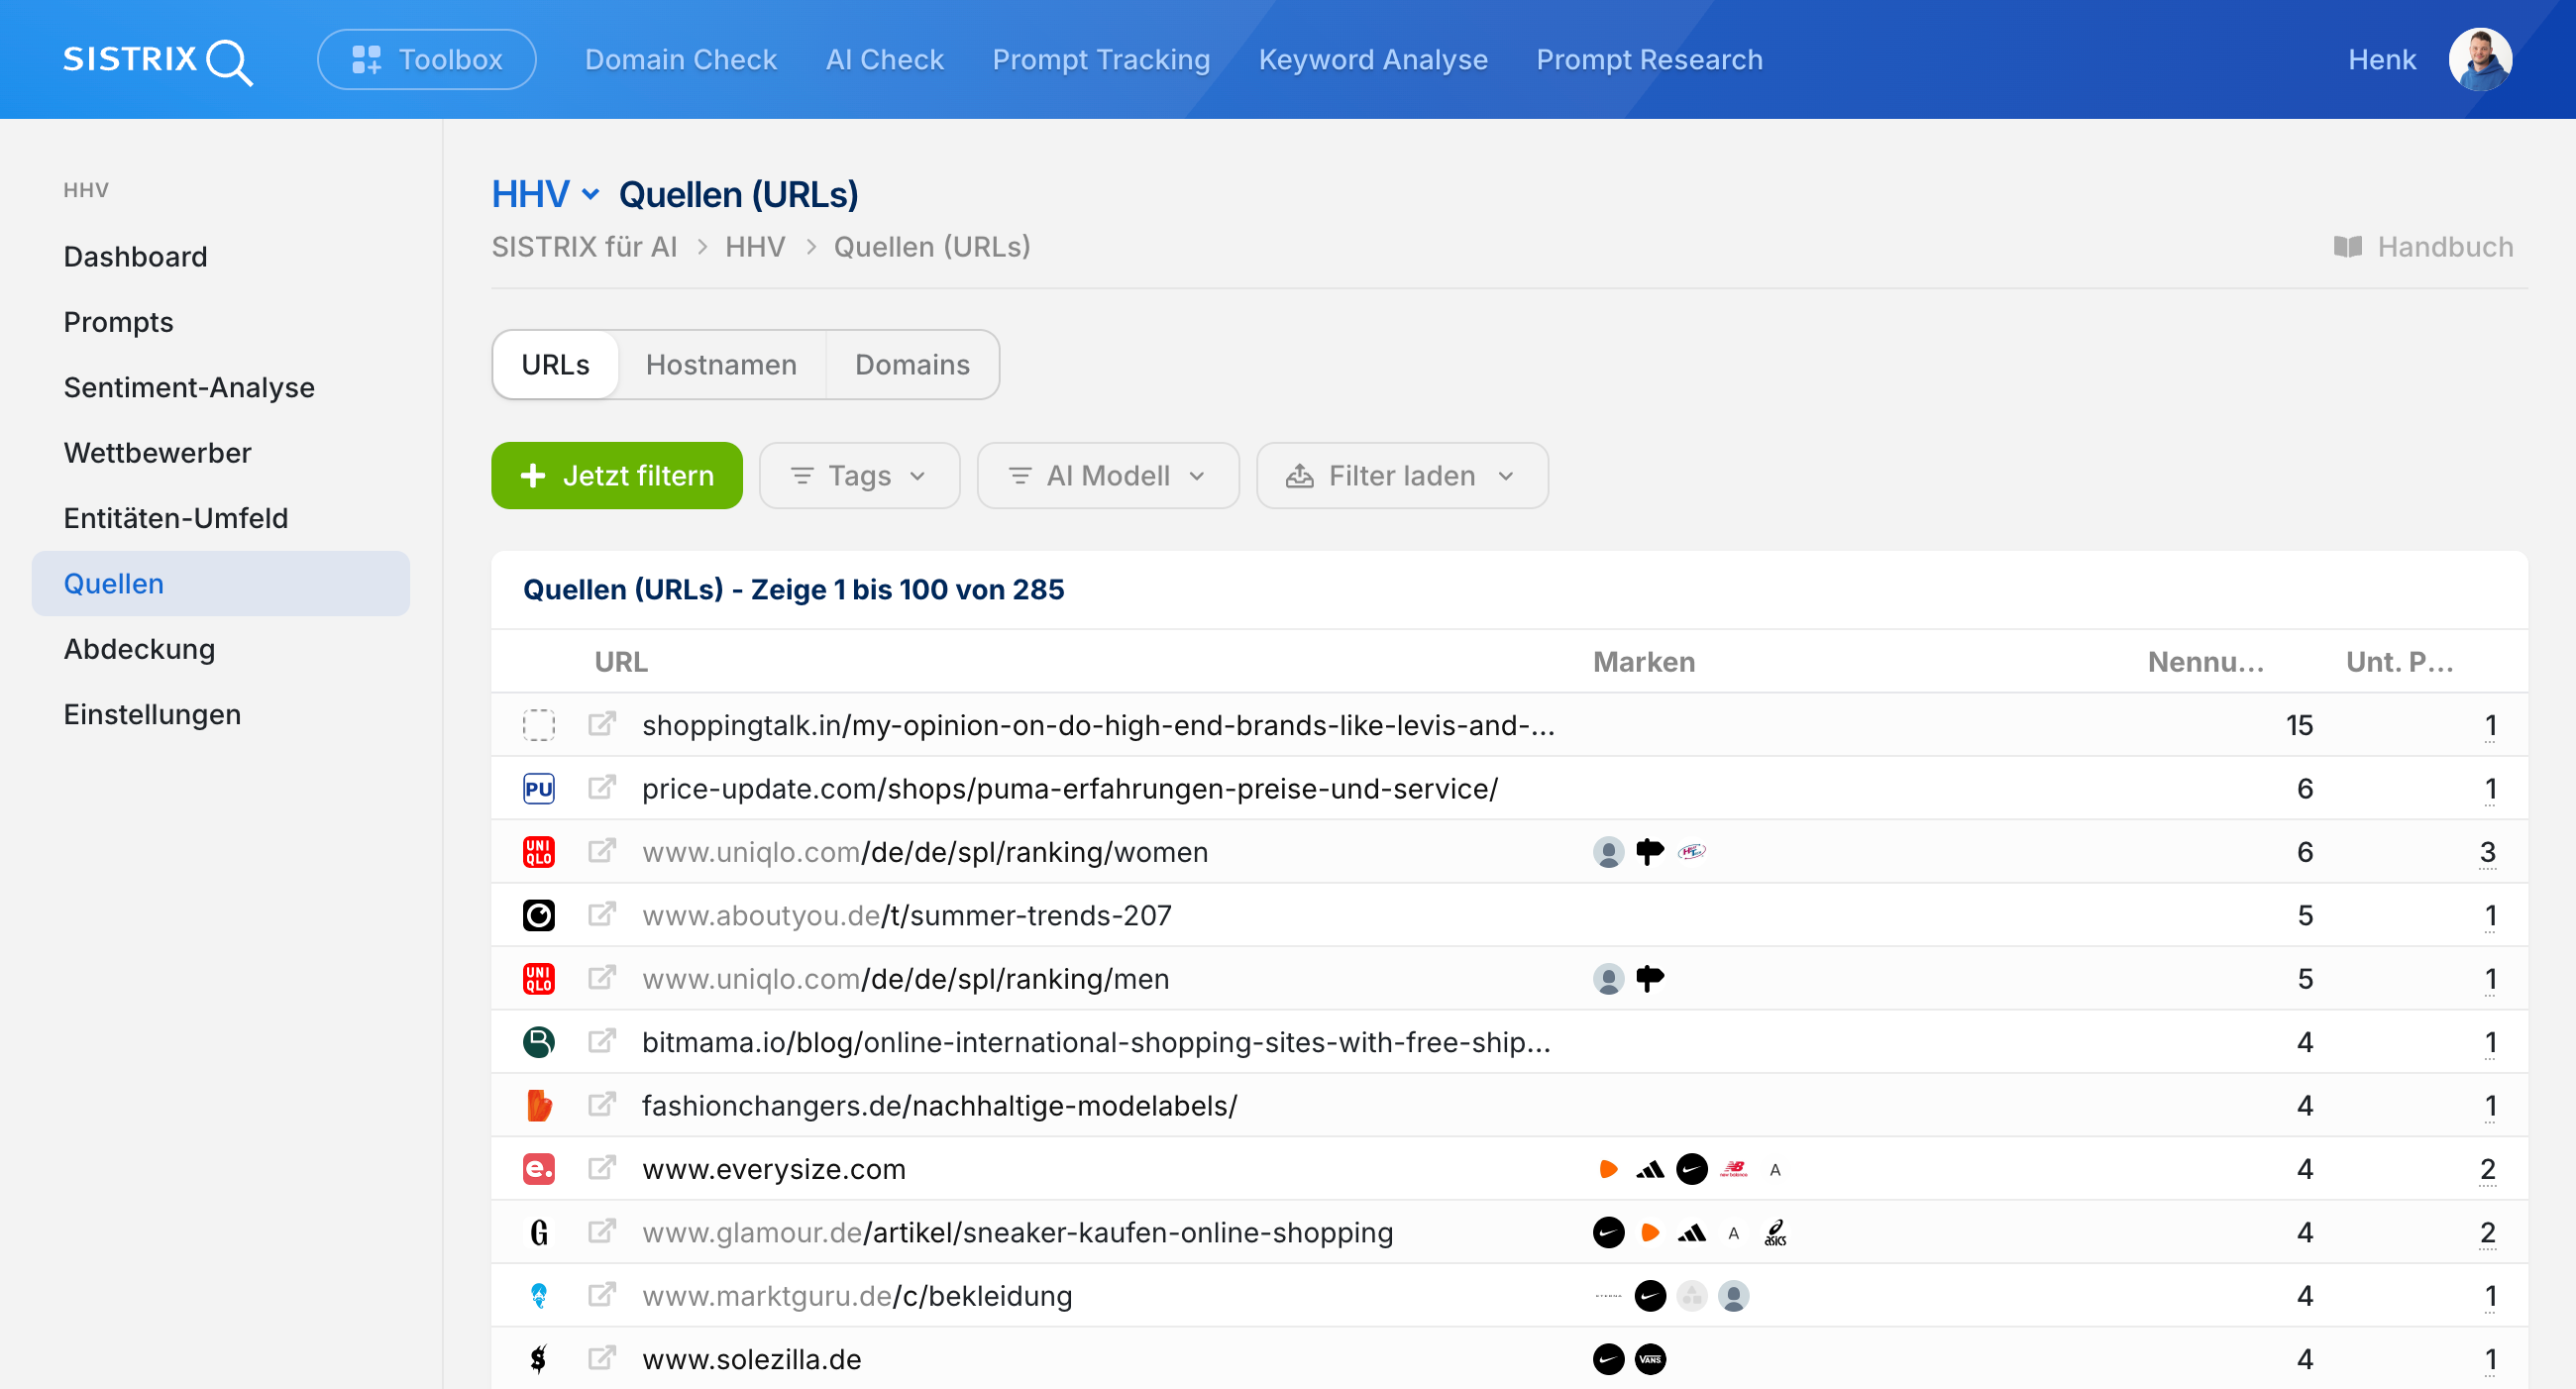Click the Asics brand icon in glamour.de row
Viewport: 2576px width, 1389px height.
[1775, 1233]
